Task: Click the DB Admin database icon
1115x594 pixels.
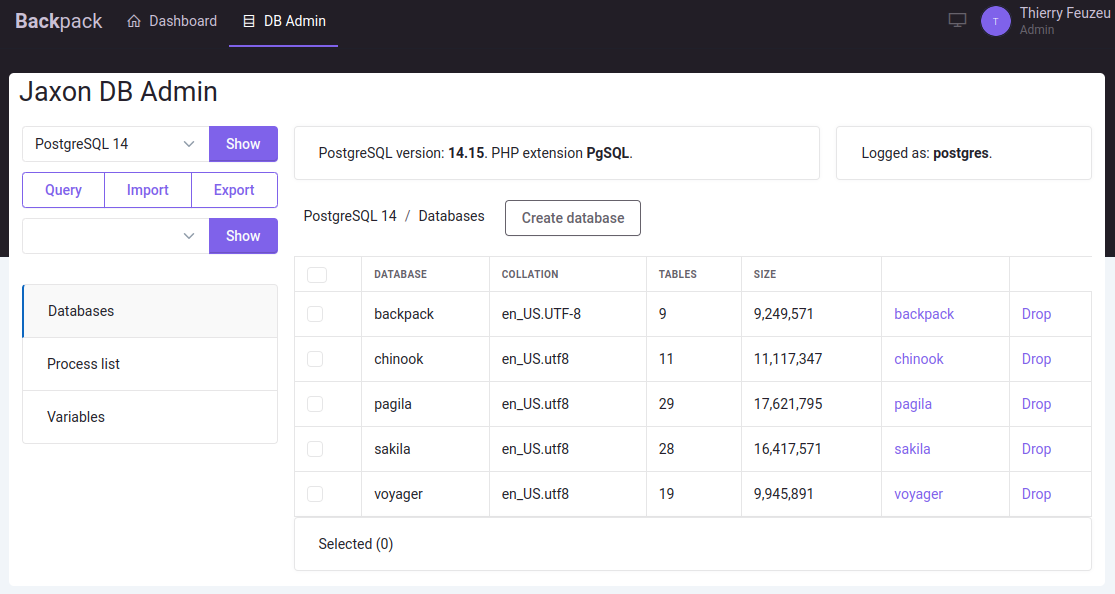Action: tap(249, 21)
